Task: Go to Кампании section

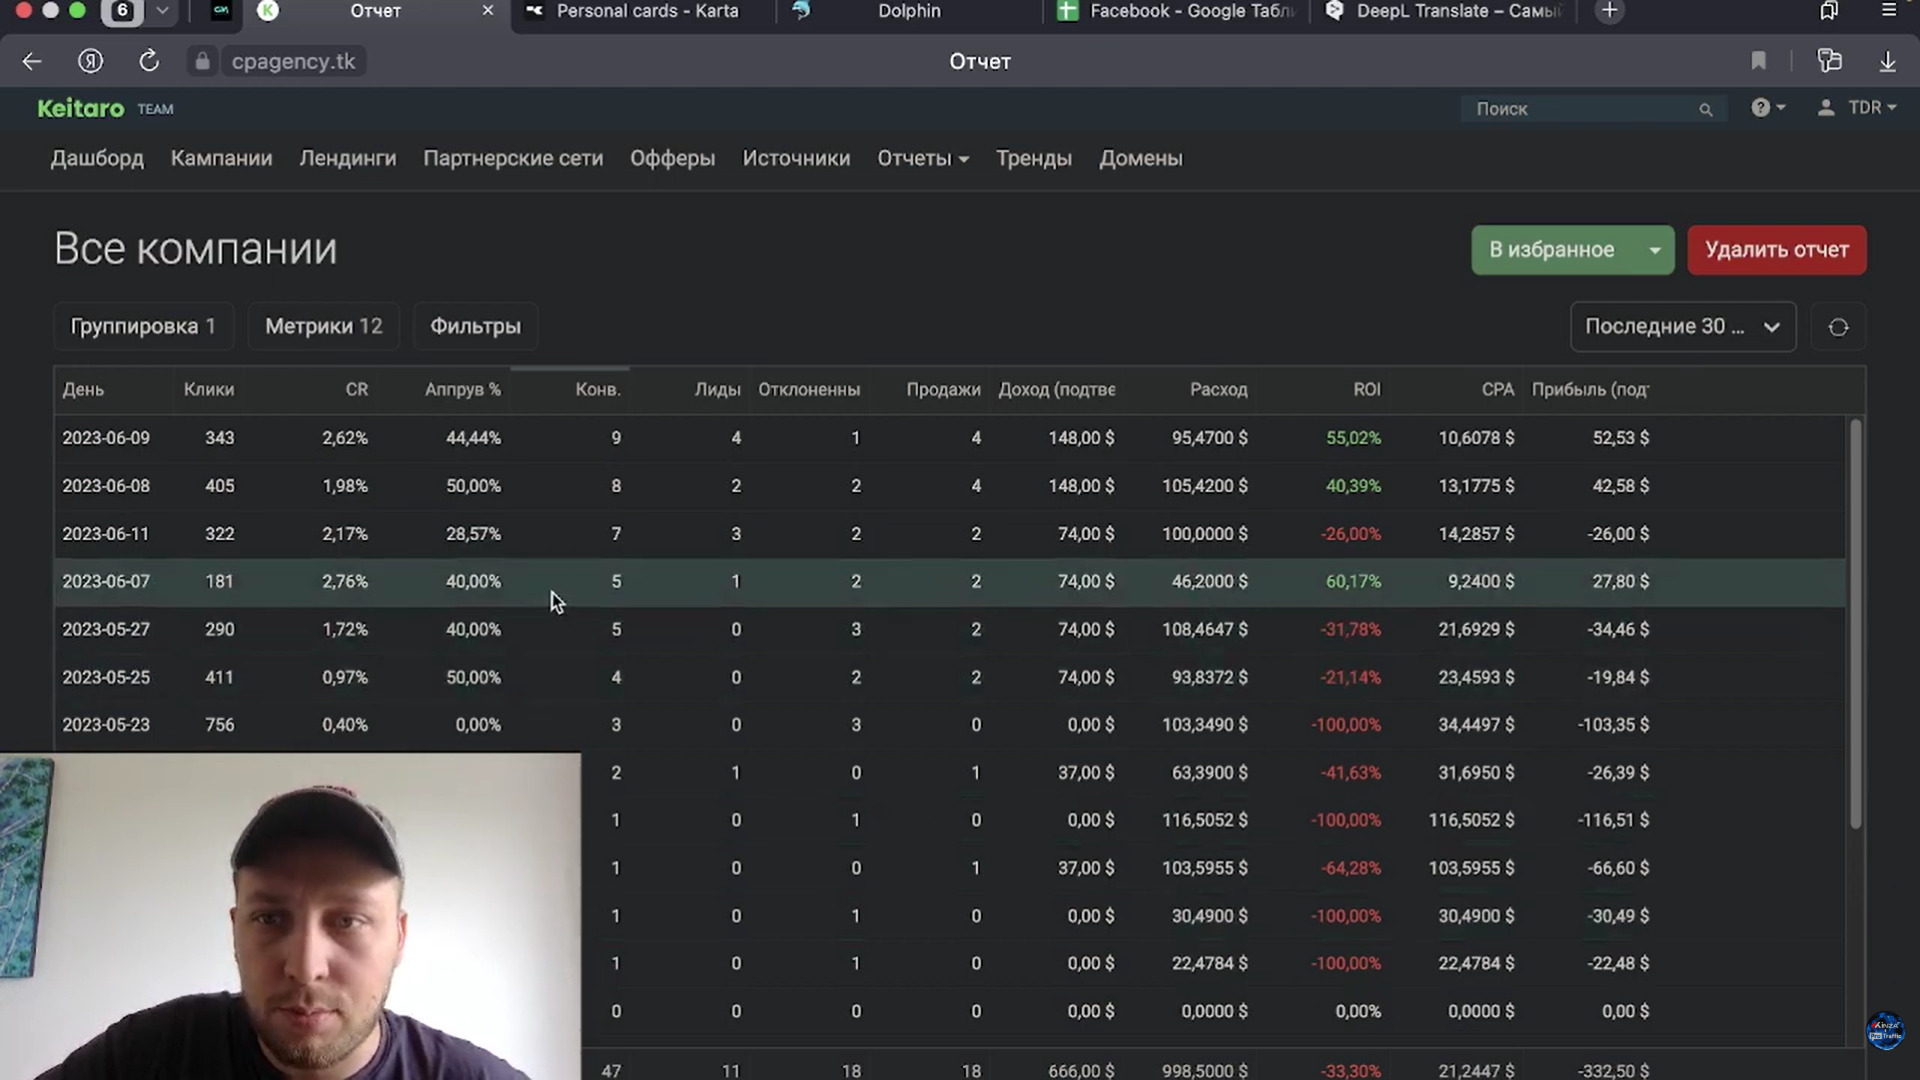Action: tap(221, 159)
